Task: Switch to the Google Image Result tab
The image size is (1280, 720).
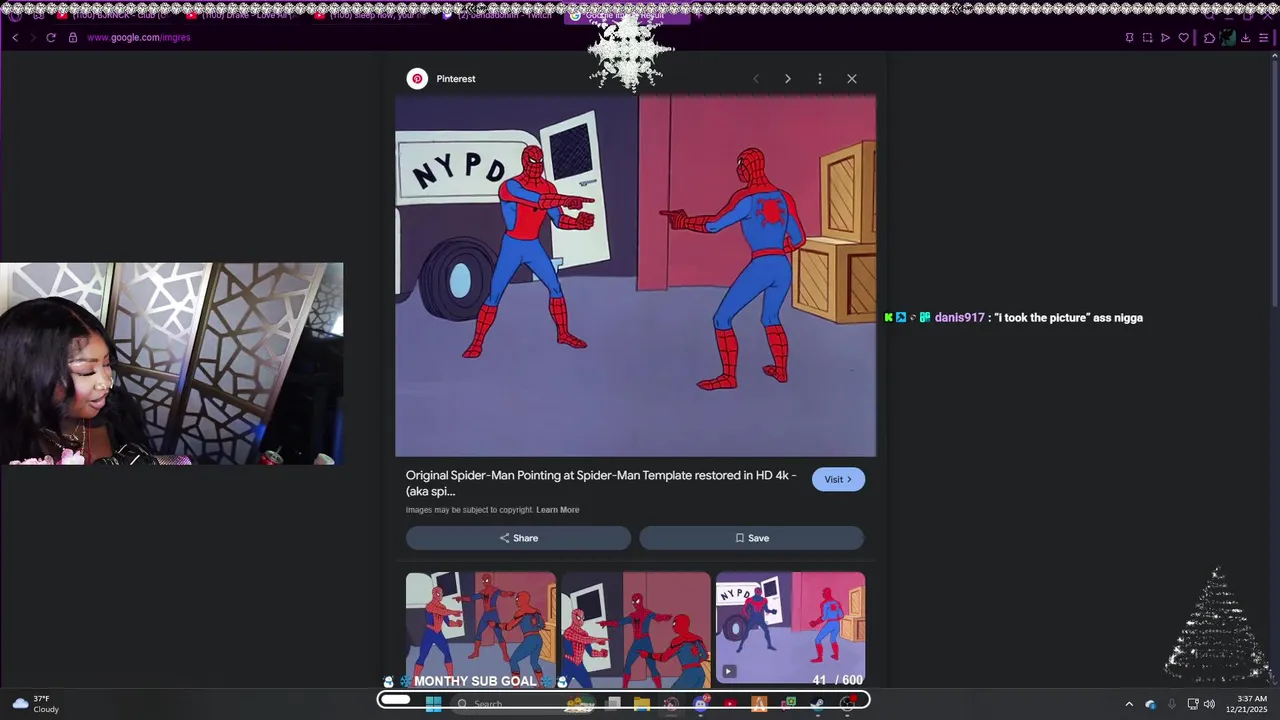Action: coord(628,15)
